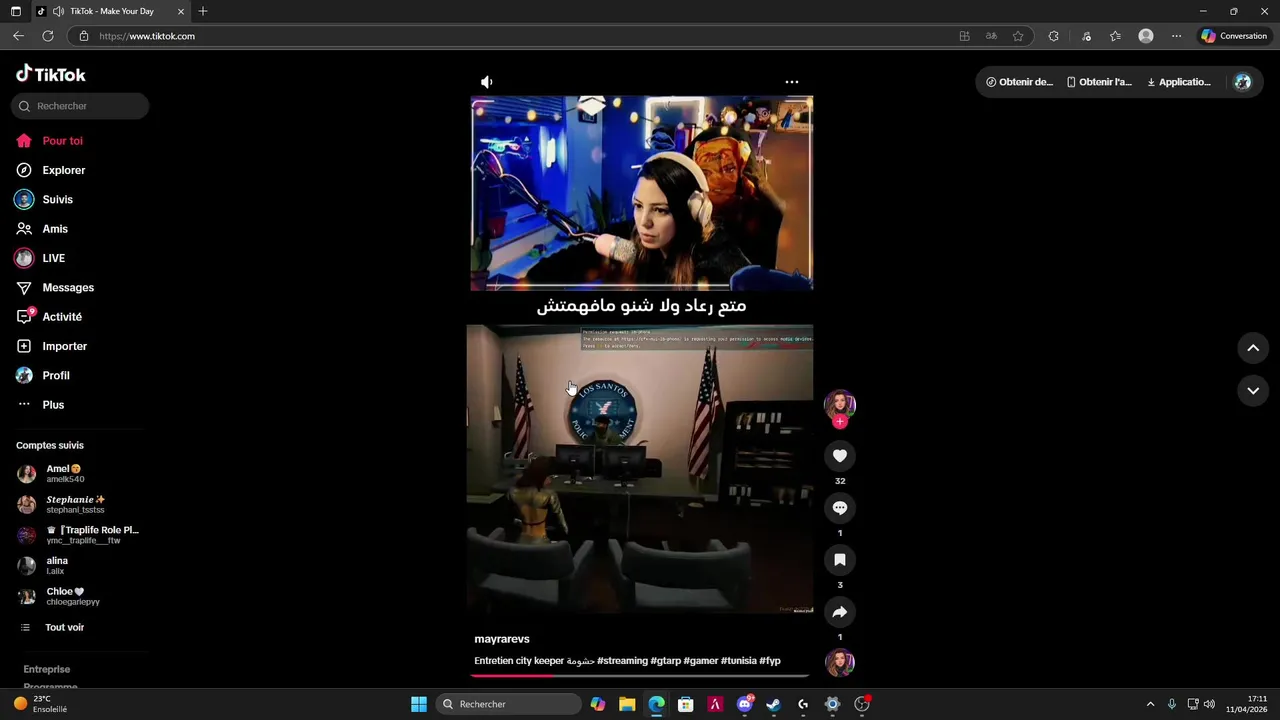Open the Edge apps icon in the address bar
Screen dimensions: 1280x720
[964, 36]
